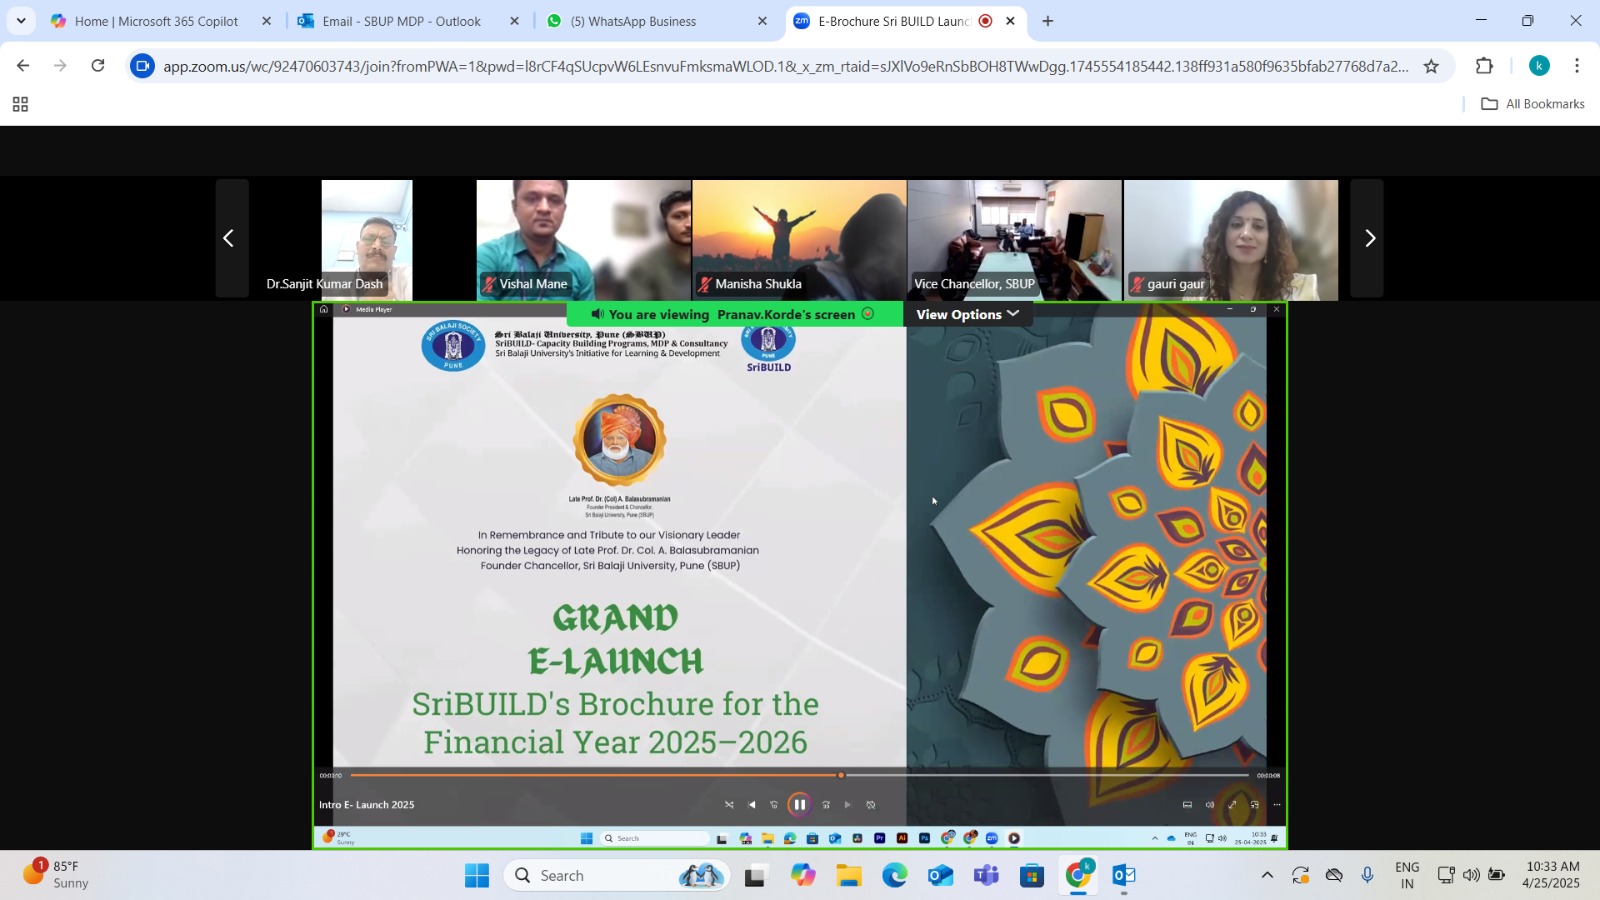Select Vishal Mane video tile
This screenshot has height=900, width=1600.
[583, 240]
